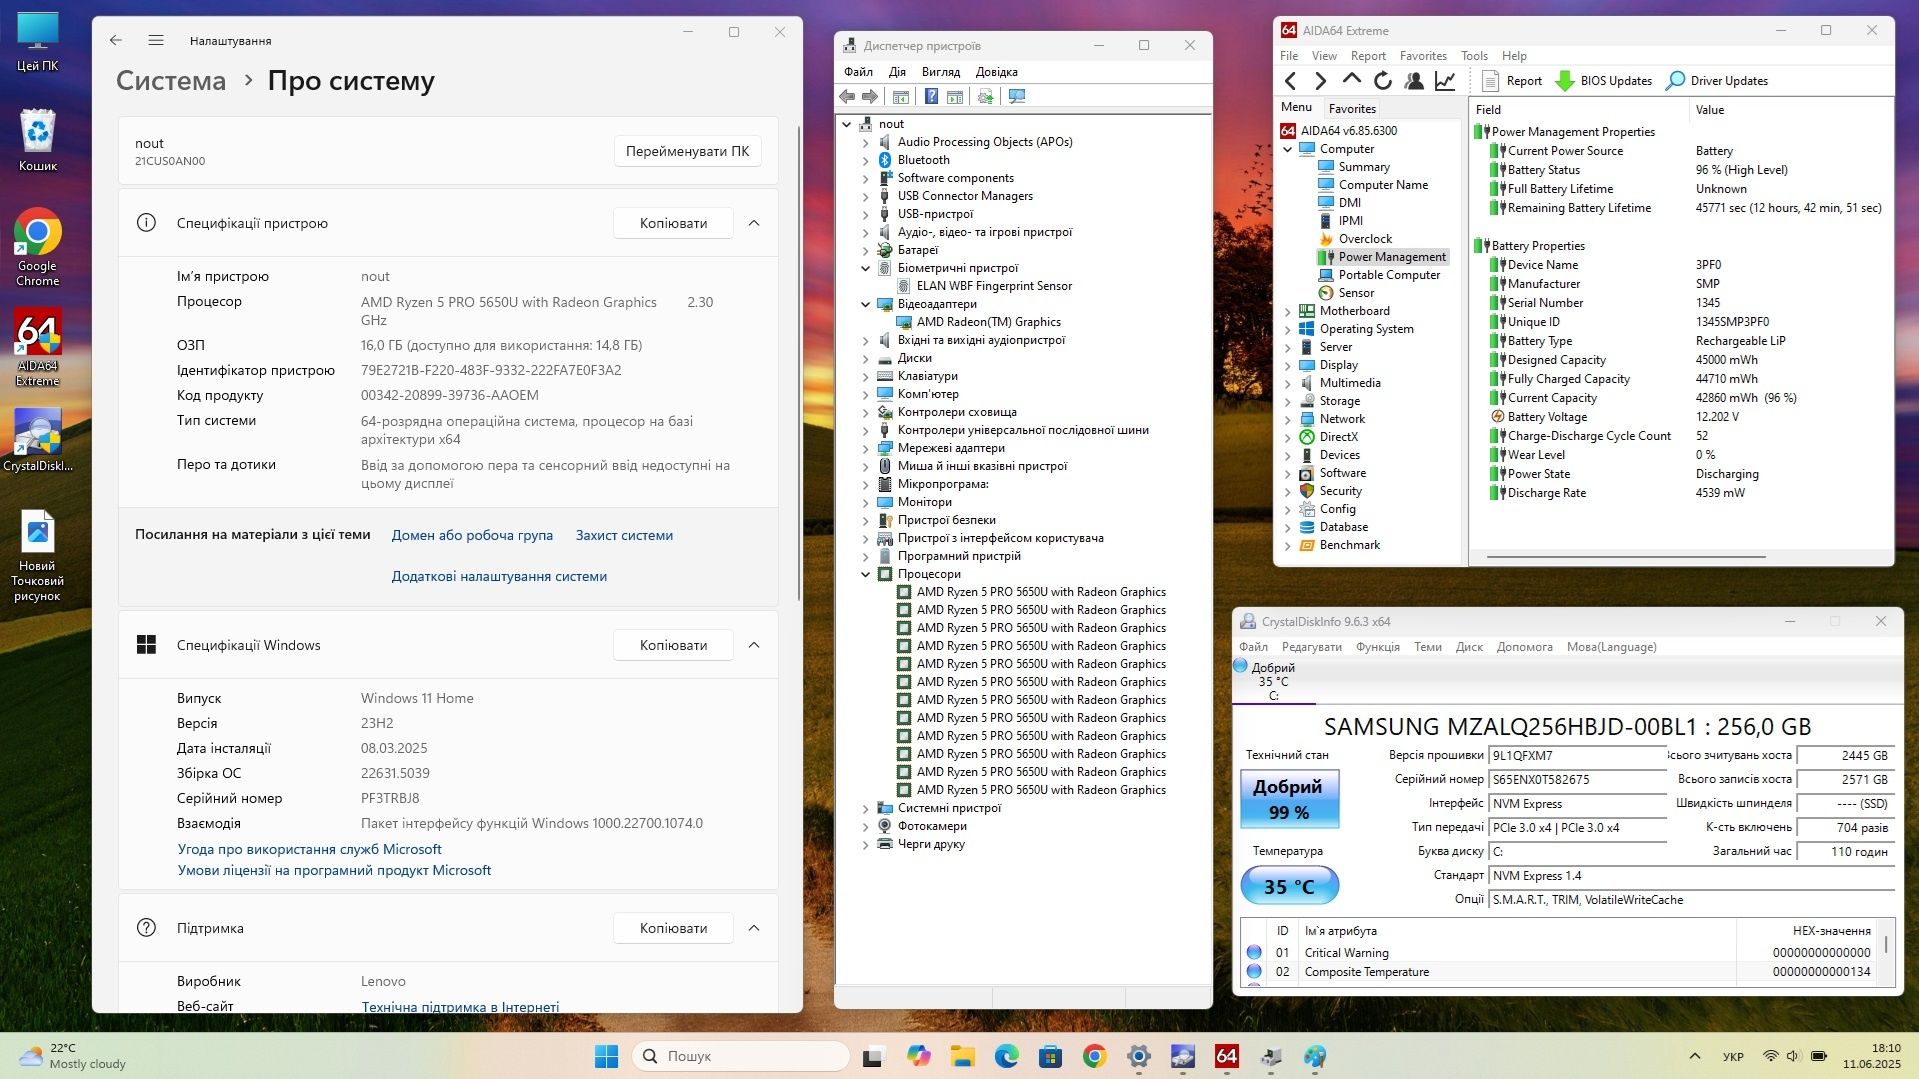This screenshot has height=1079, width=1919.
Task: Select Summary in AIDA64 tree
Action: point(1363,167)
